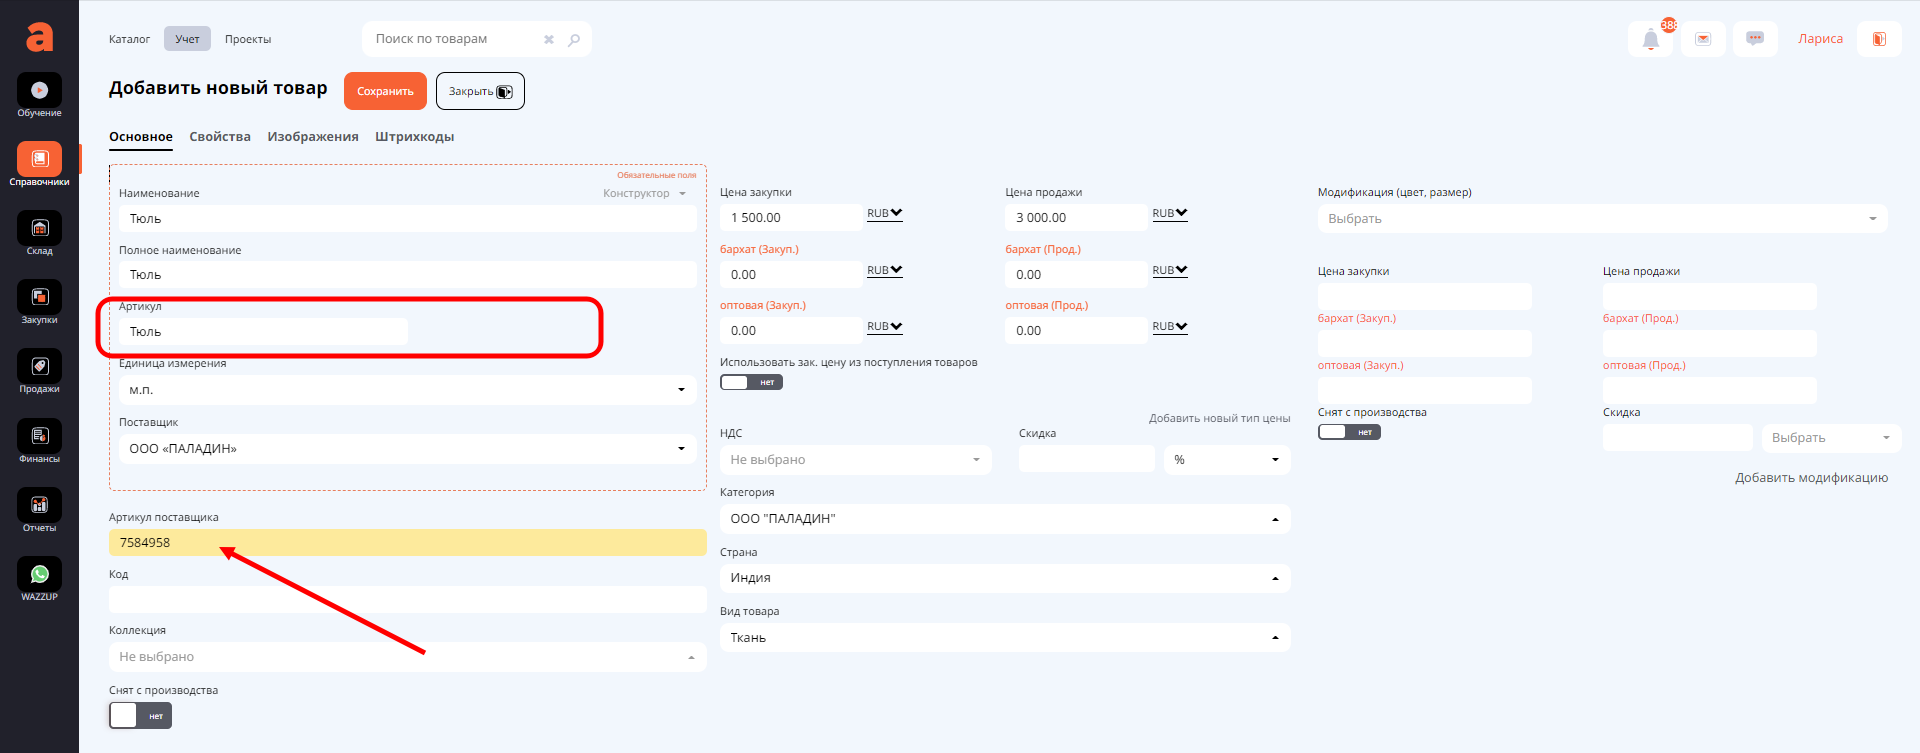Open Финансы from the sidebar

click(39, 437)
